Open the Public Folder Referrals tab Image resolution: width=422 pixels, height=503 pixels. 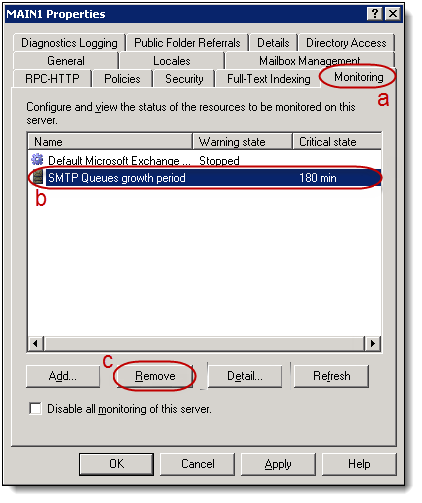click(187, 43)
